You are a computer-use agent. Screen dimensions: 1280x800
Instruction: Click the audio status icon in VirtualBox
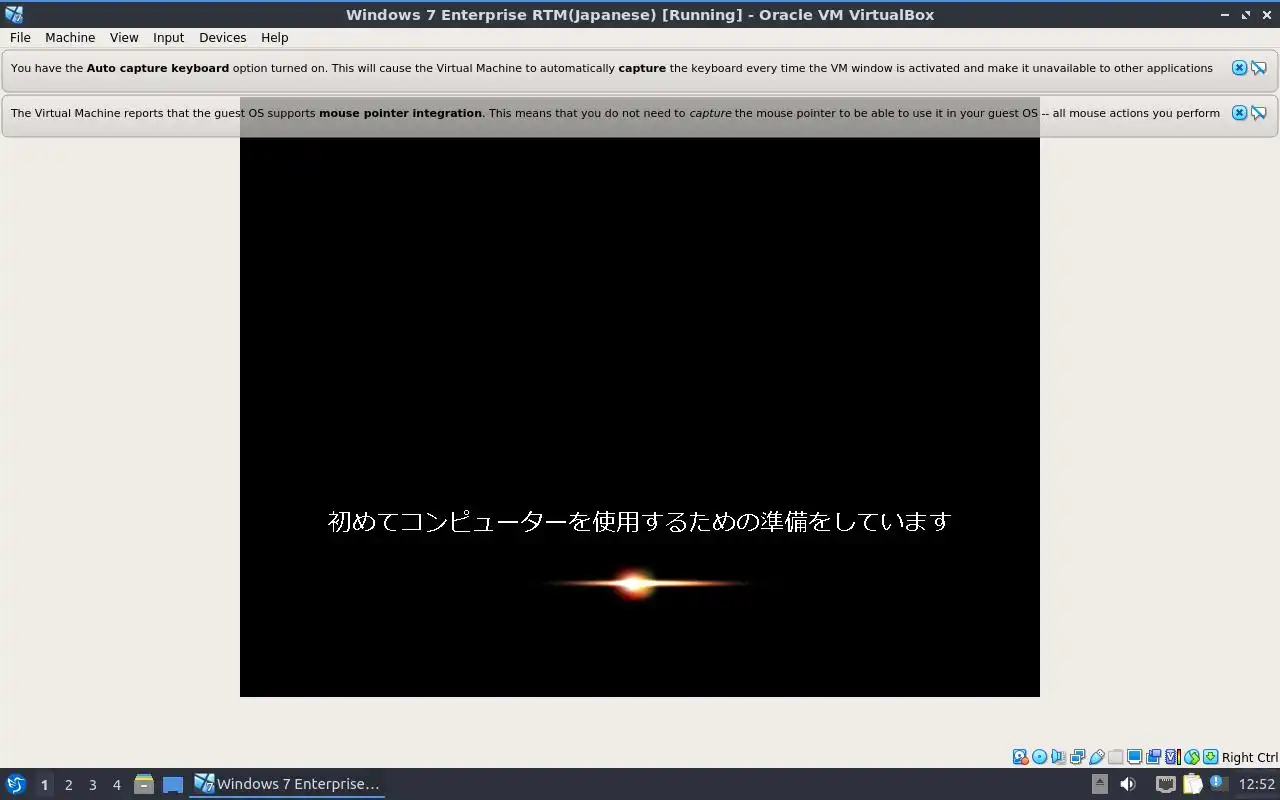click(x=1058, y=757)
